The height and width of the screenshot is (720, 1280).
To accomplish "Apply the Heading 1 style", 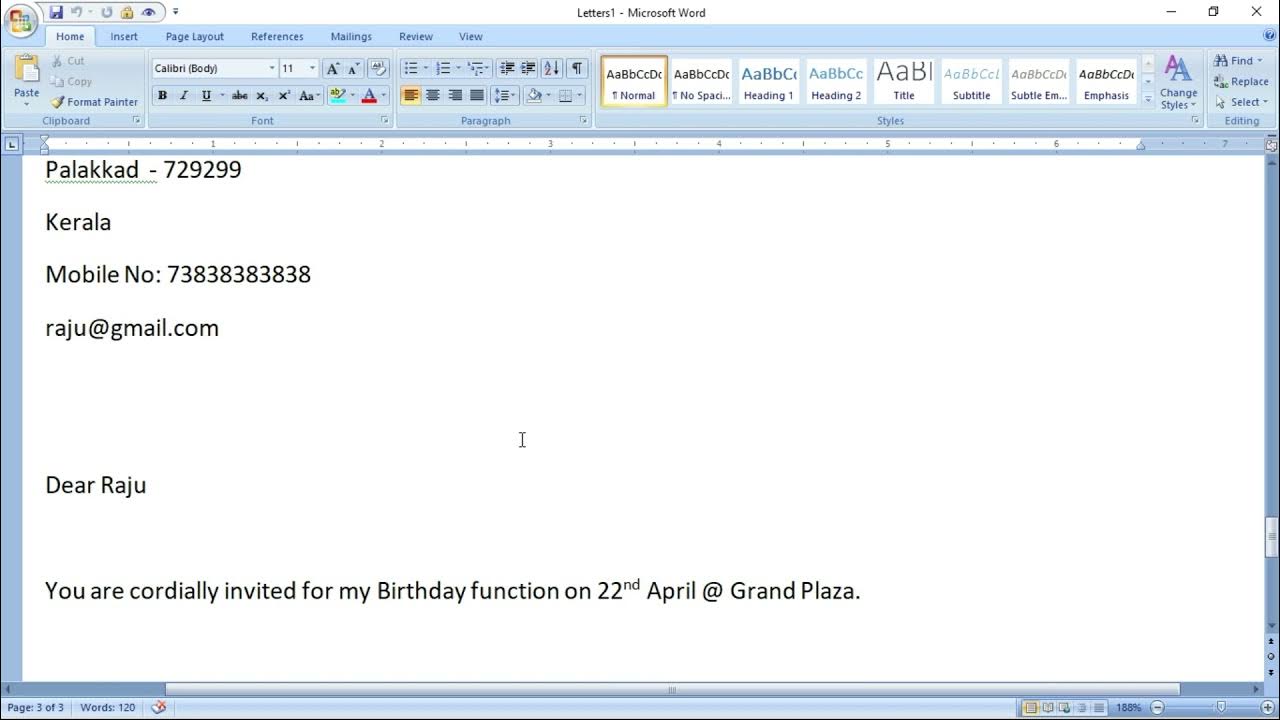I will [x=769, y=81].
